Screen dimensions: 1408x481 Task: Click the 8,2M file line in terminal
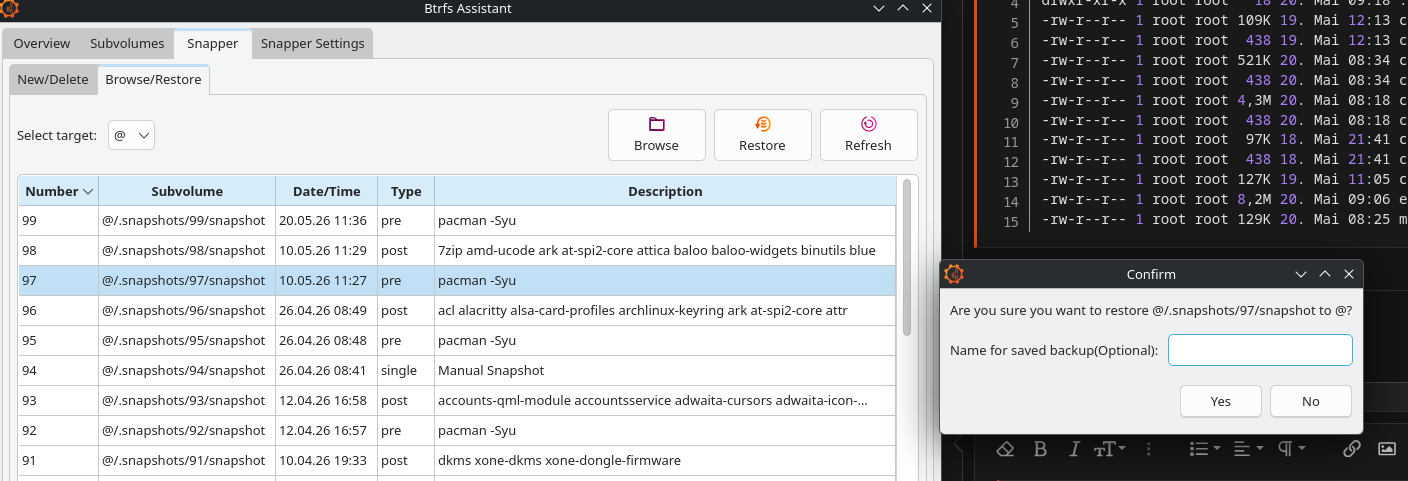(x=1224, y=199)
